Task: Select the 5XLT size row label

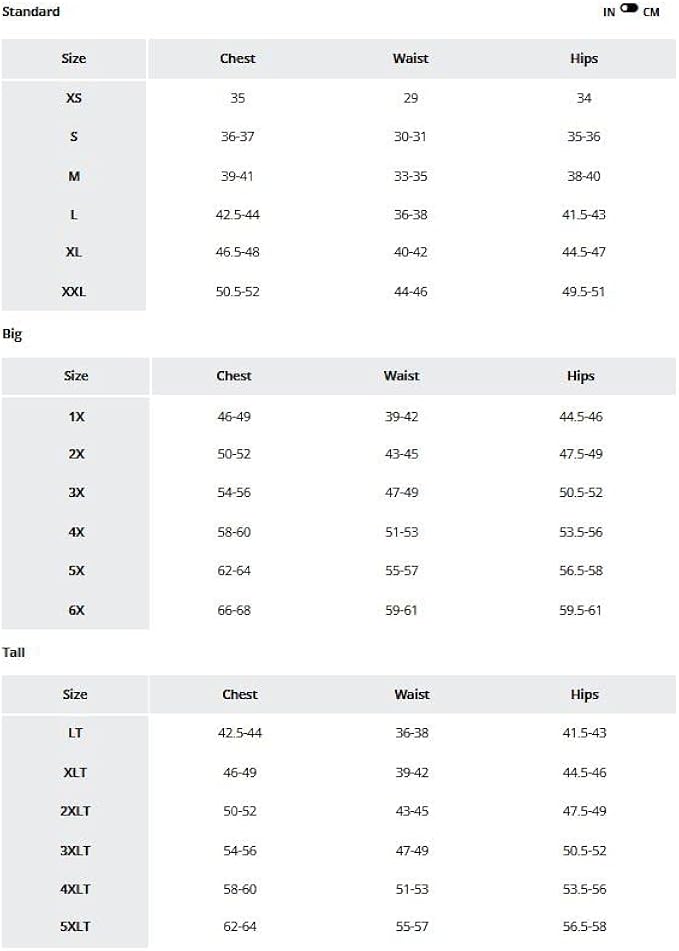Action: tap(75, 927)
